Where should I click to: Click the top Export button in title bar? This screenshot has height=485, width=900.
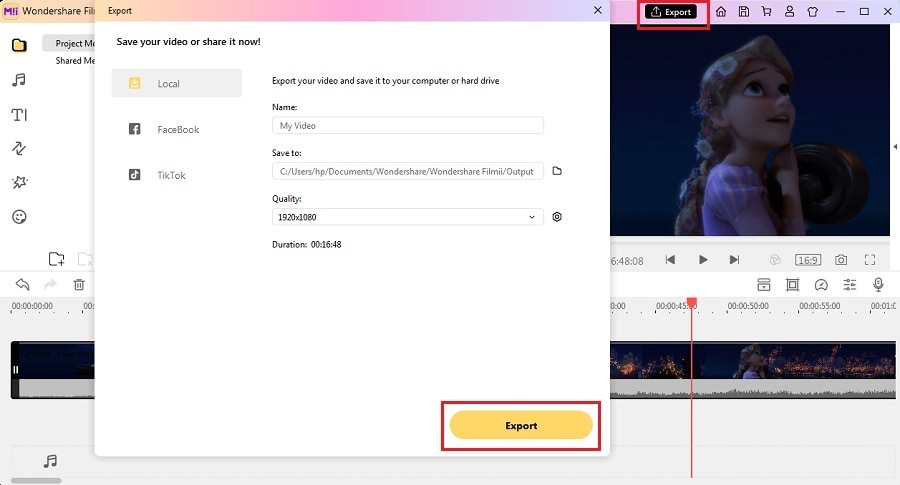(x=671, y=12)
